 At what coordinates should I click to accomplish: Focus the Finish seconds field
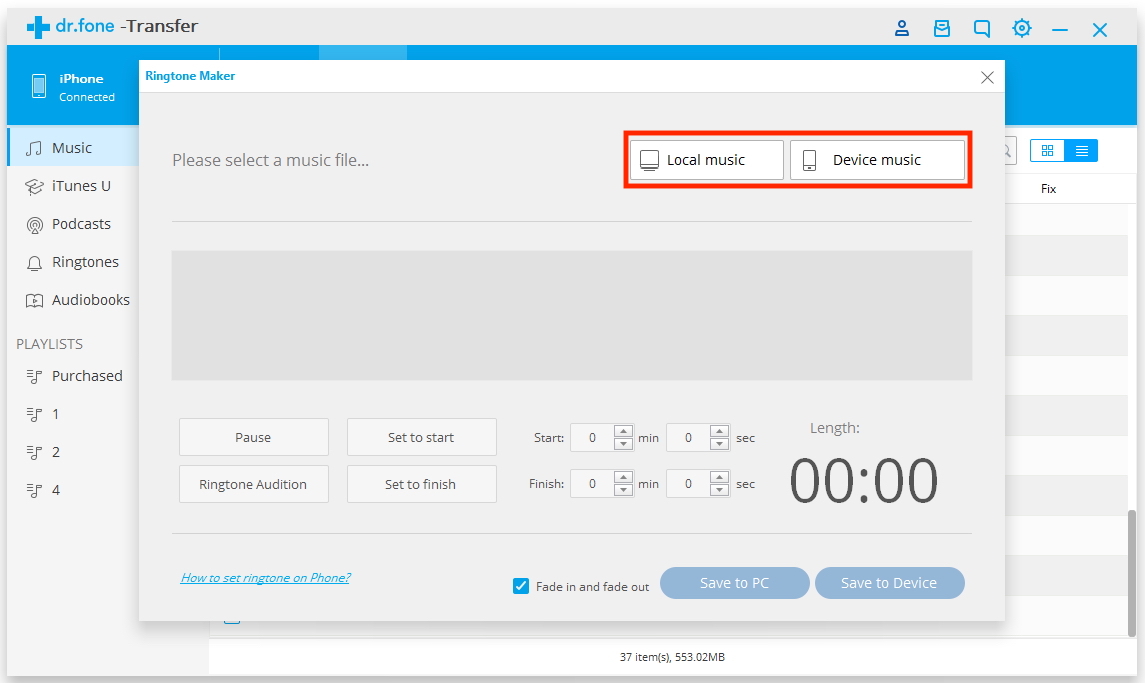click(688, 484)
